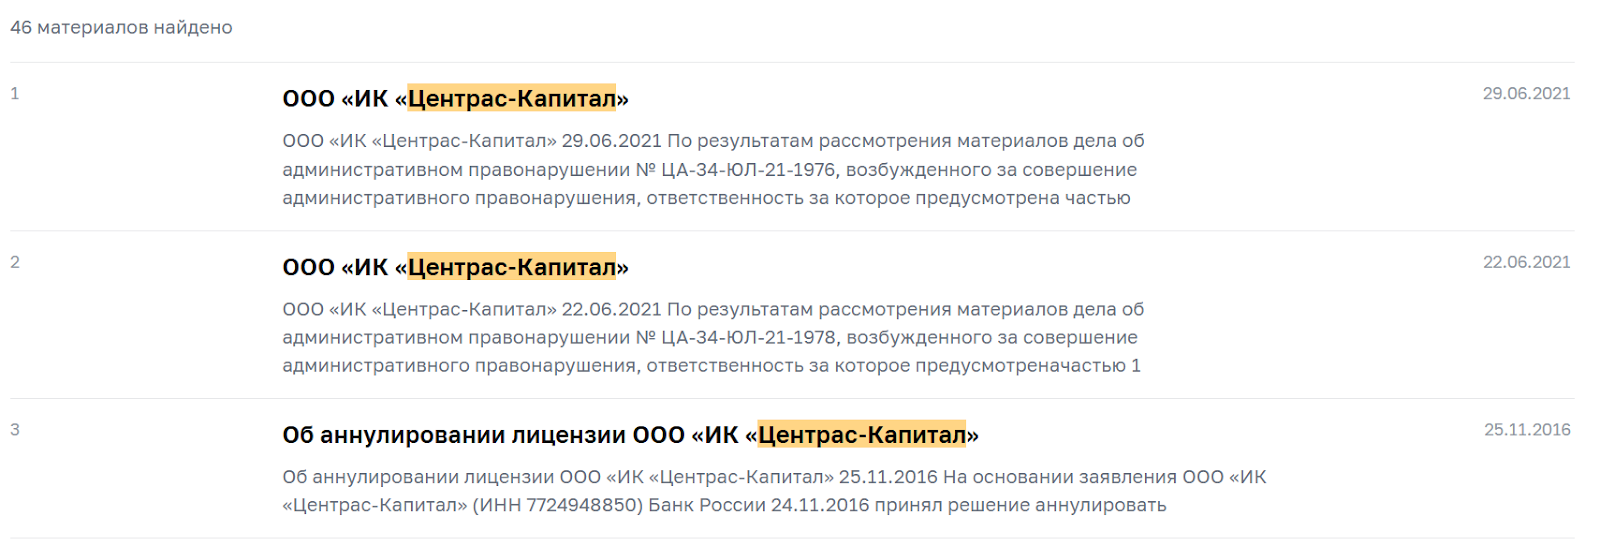1600x546 pixels.
Task: Click highlighted Центрас-Капитал in second result title
Action: coord(512,267)
